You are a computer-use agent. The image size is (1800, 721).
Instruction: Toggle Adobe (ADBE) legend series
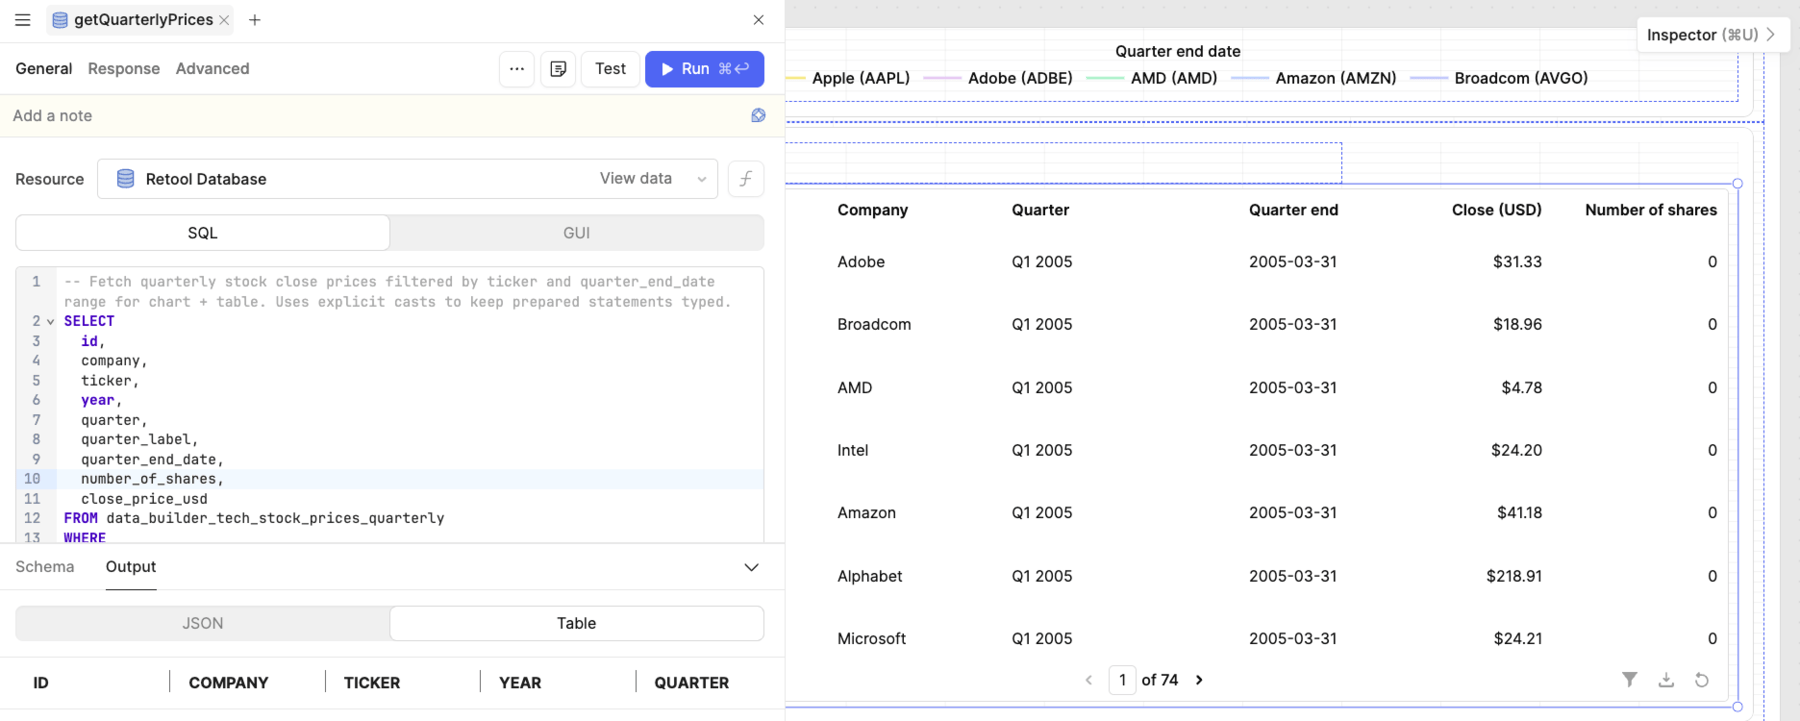pyautogui.click(x=998, y=78)
